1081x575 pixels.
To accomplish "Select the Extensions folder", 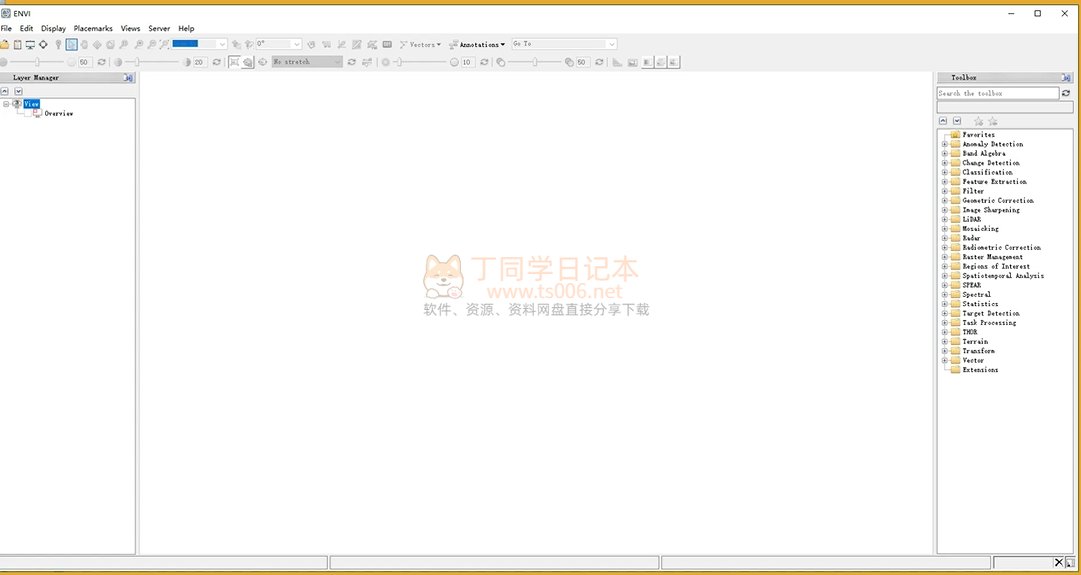I will click(x=980, y=370).
